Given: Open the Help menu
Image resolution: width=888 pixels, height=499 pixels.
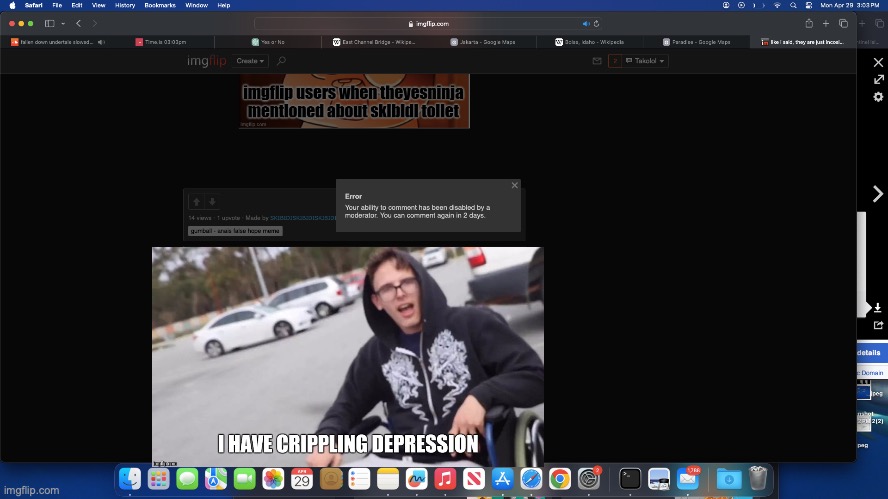Looking at the screenshot, I should pyautogui.click(x=224, y=5).
